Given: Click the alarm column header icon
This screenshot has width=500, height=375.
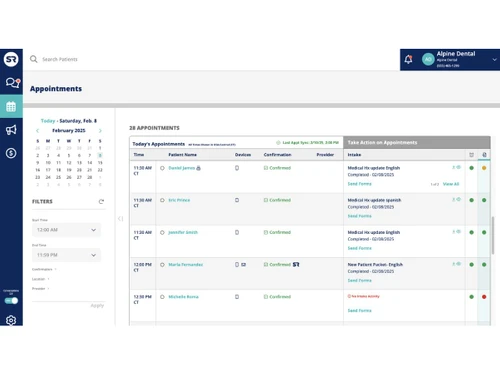Looking at the screenshot, I should 471,155.
